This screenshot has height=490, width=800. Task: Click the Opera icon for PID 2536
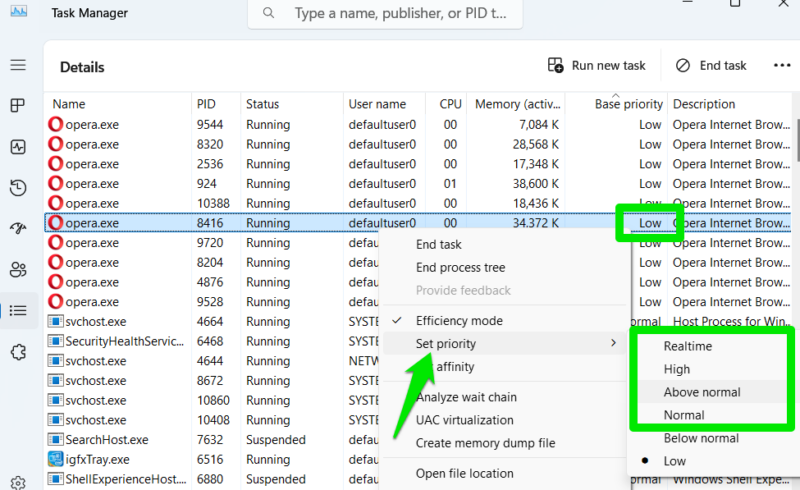coord(55,164)
